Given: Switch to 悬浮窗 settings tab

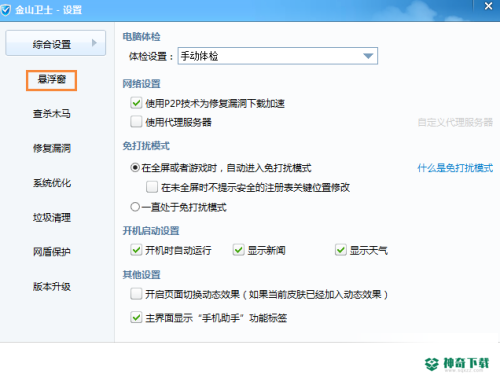Looking at the screenshot, I should [x=52, y=80].
